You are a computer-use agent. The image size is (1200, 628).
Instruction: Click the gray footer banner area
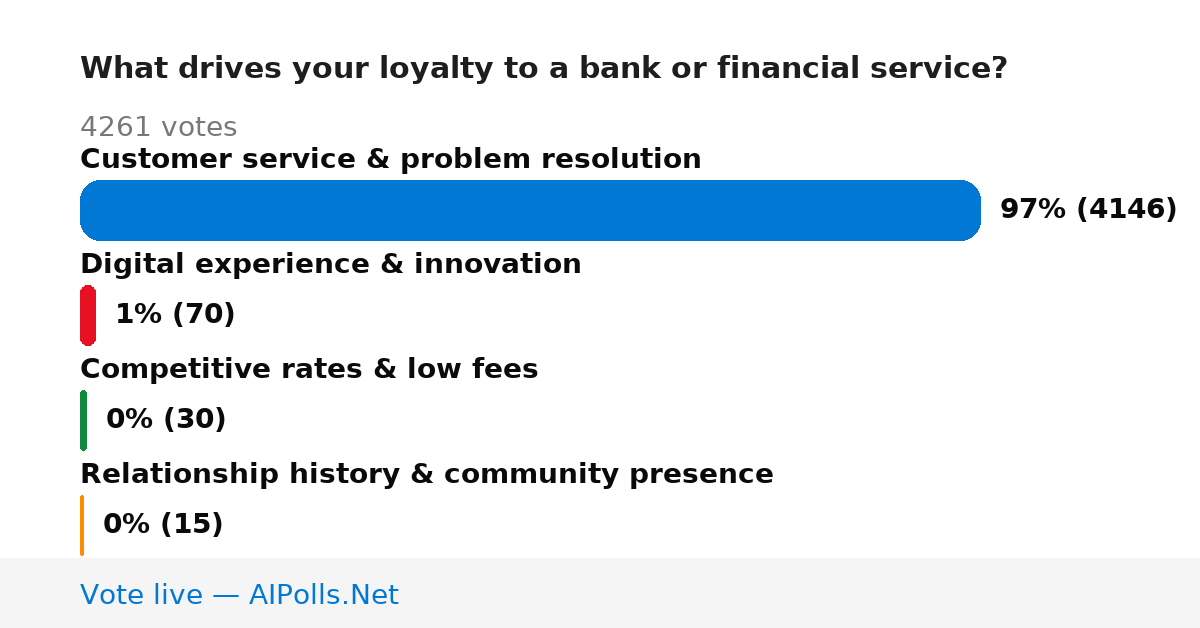(x=600, y=593)
